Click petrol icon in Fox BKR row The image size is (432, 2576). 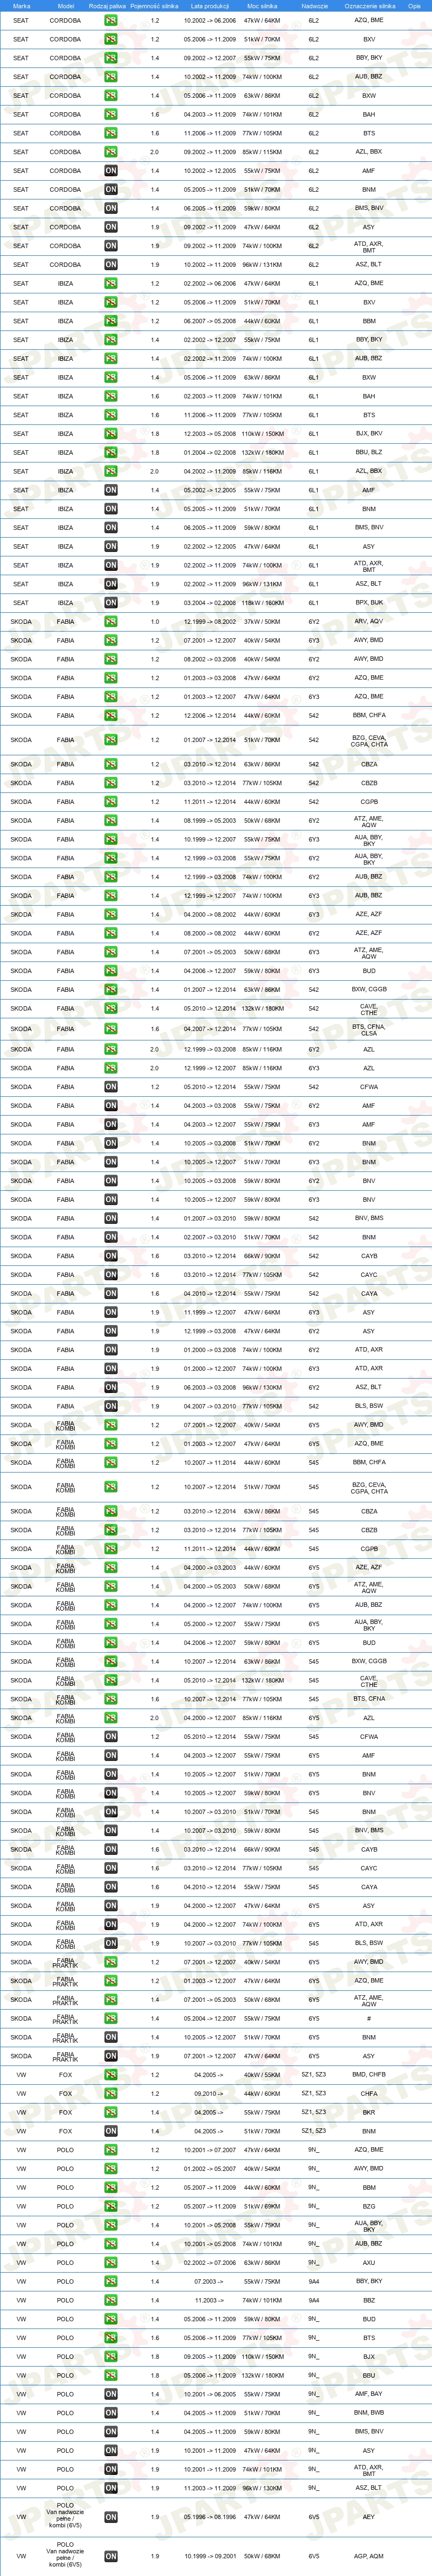111,2112
